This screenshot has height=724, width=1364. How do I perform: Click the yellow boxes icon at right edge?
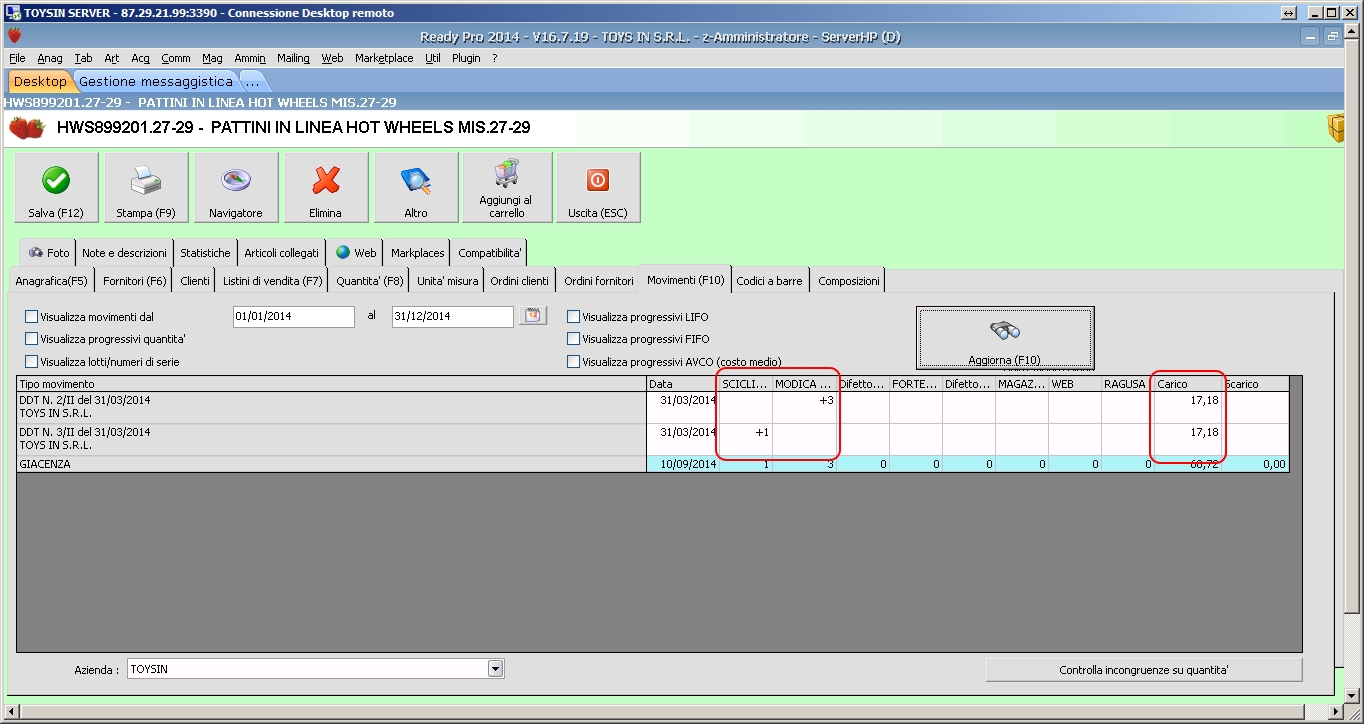point(1335,128)
